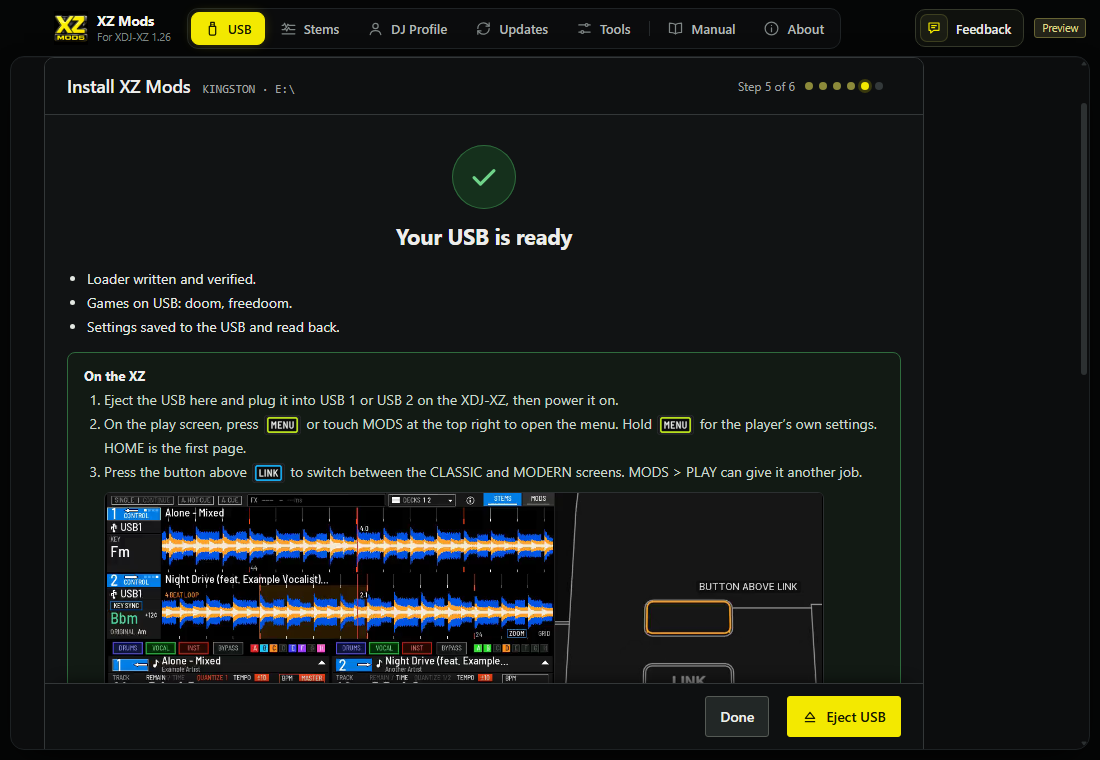
Task: Open the Tools tab
Action: tap(604, 29)
